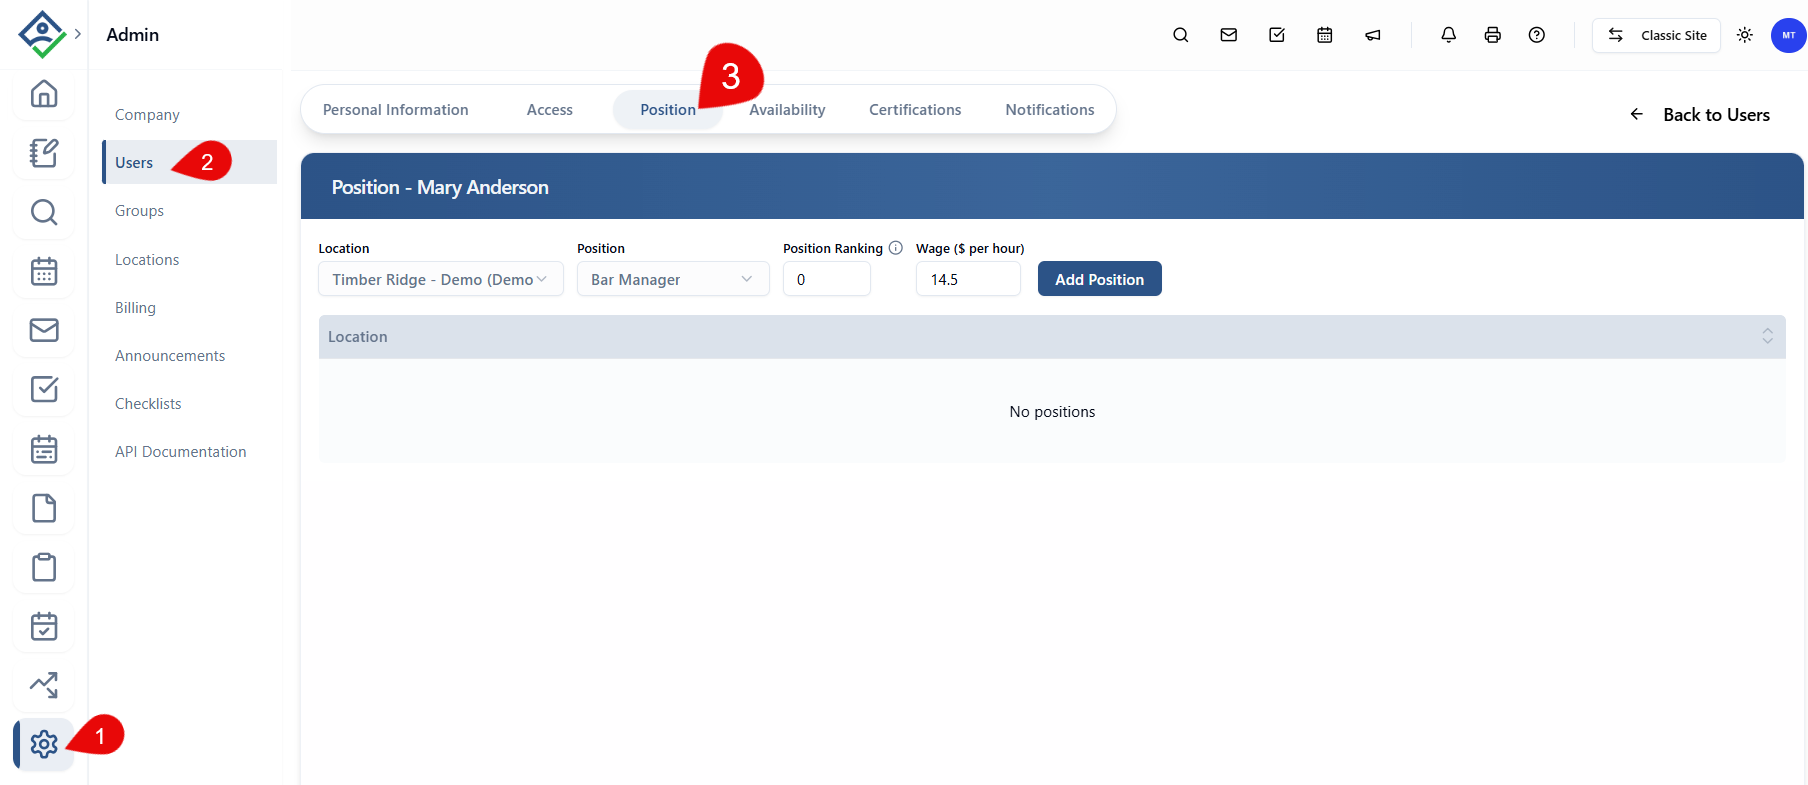Toggle the light/dark theme sun icon

pos(1745,35)
